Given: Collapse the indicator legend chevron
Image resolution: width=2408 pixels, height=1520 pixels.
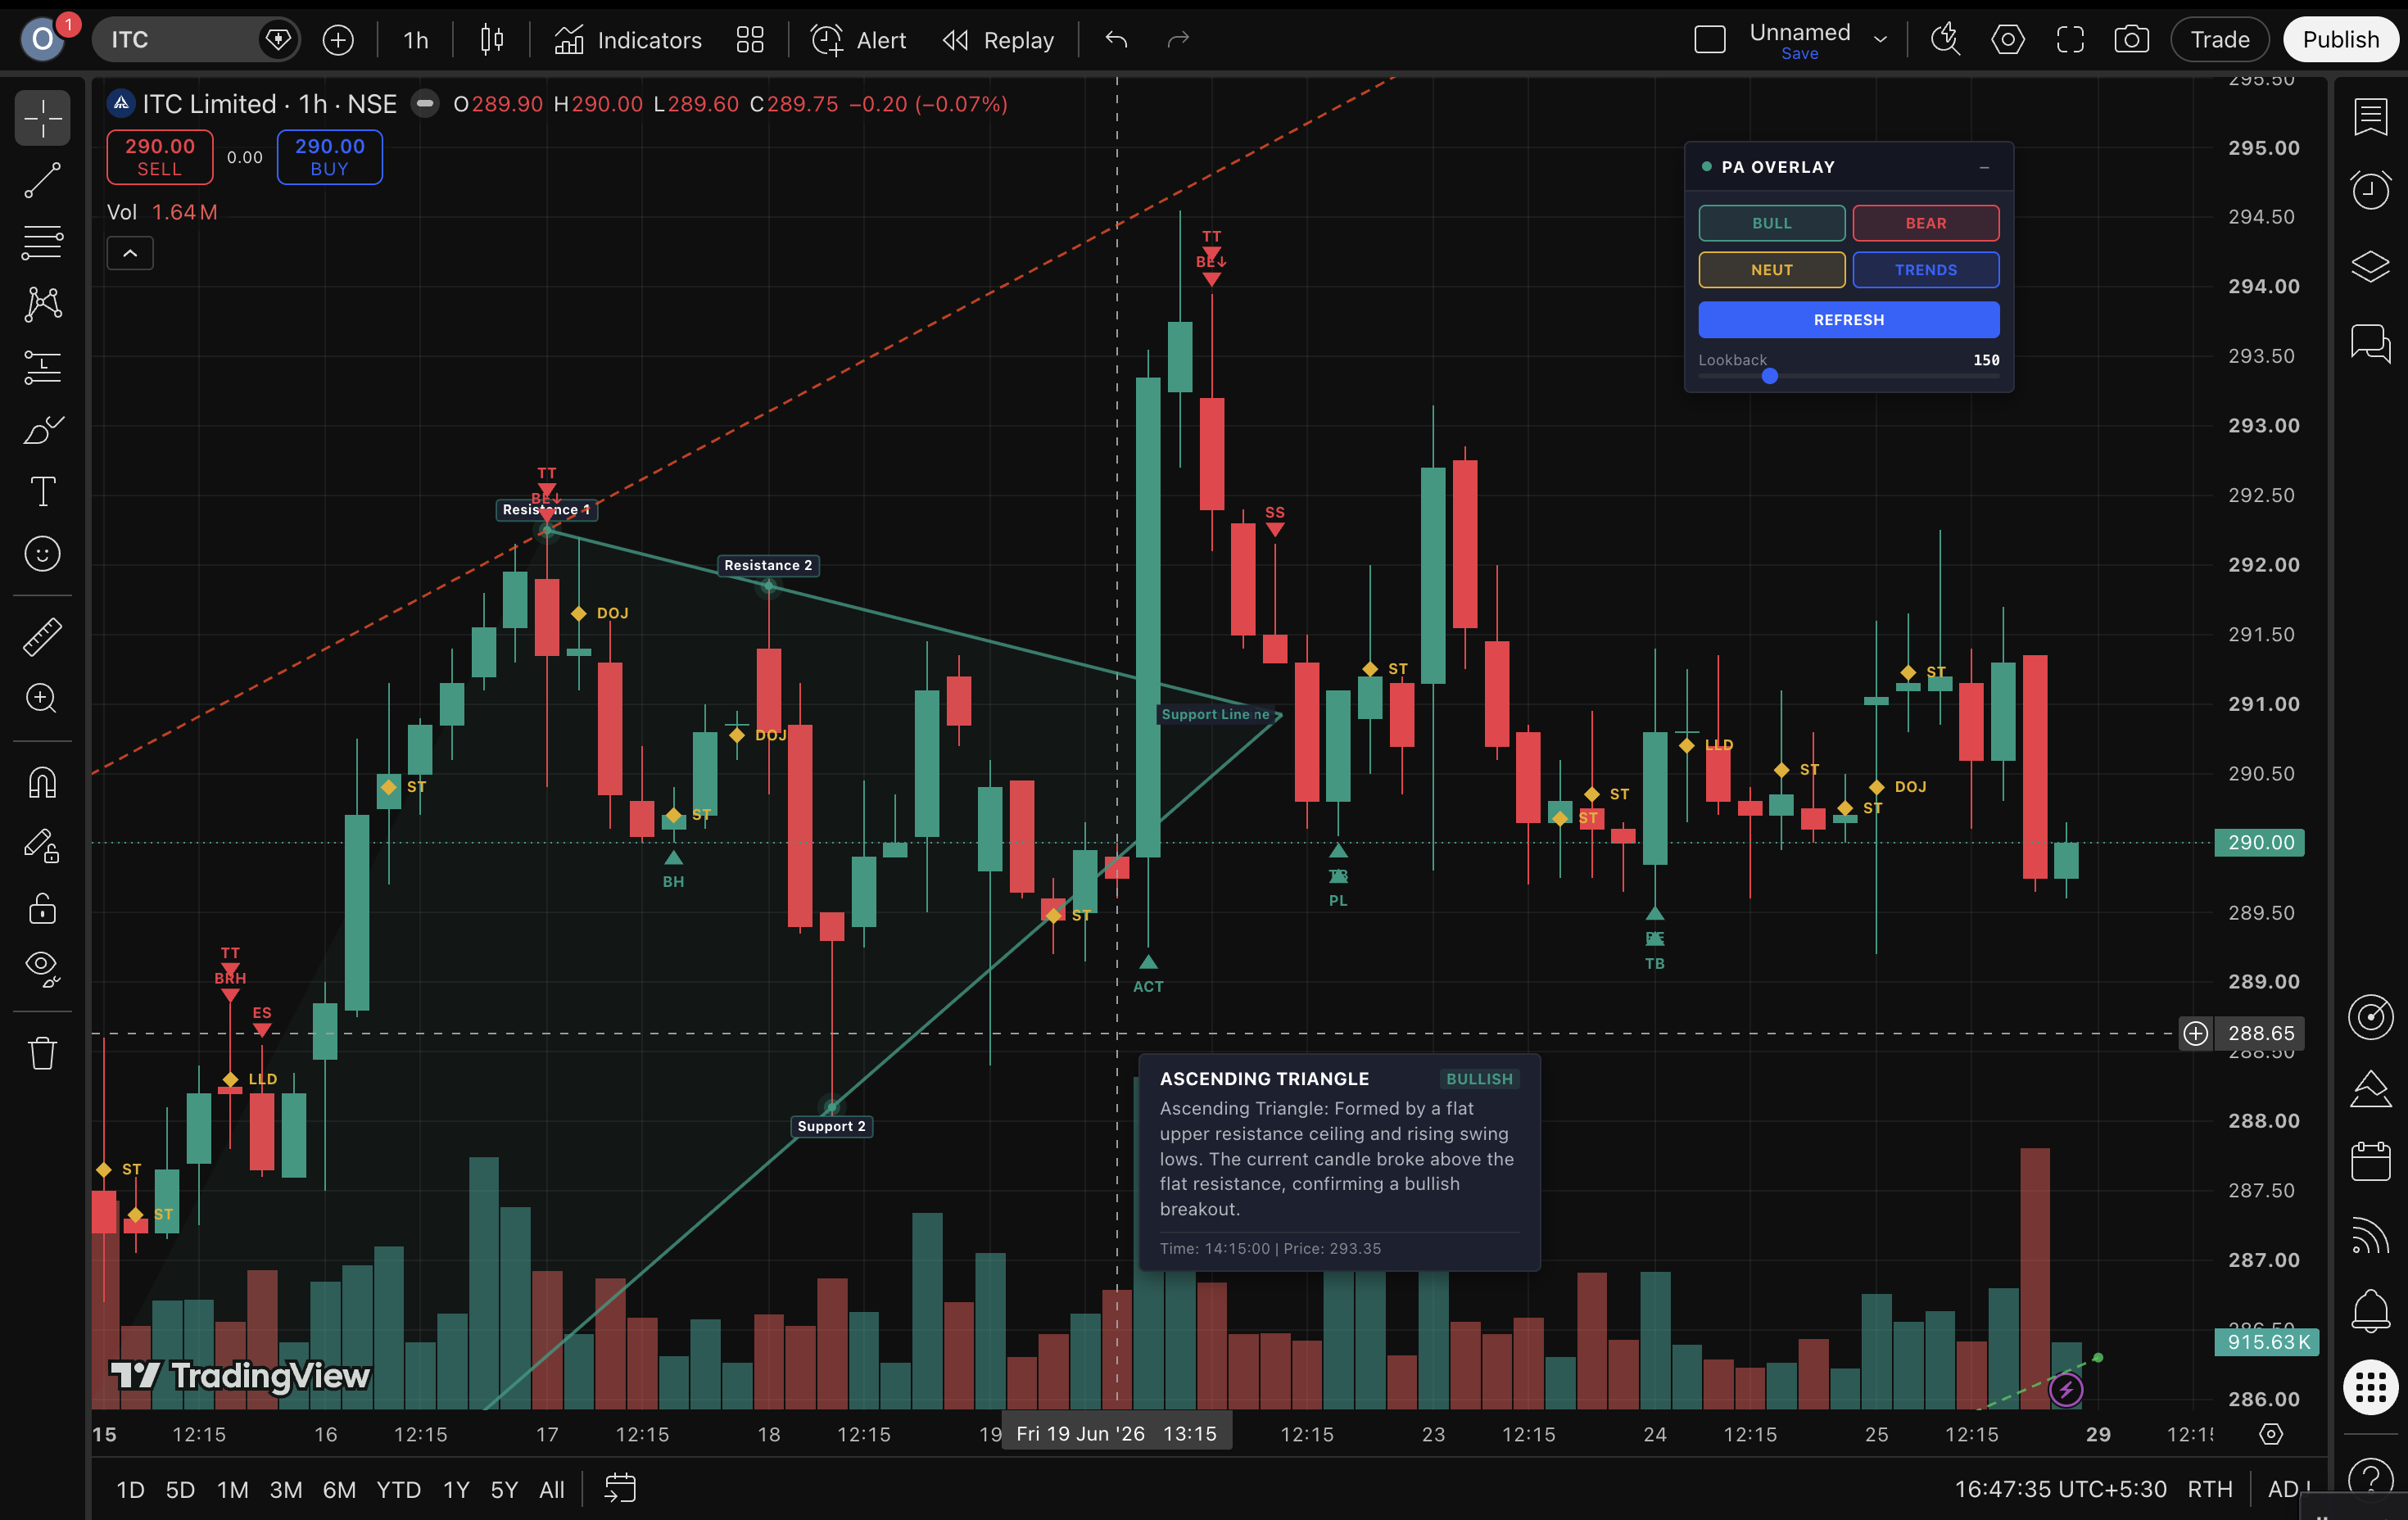Looking at the screenshot, I should [x=130, y=253].
